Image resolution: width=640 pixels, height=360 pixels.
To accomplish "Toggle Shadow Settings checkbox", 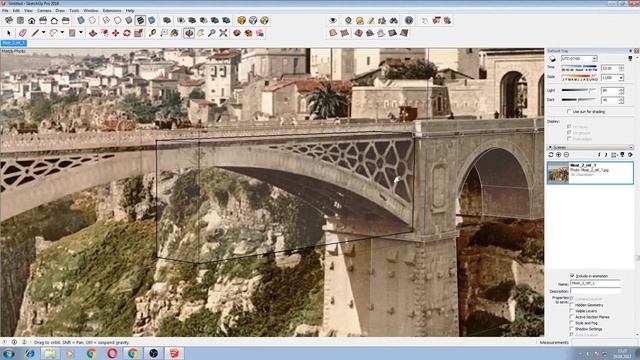I will (x=572, y=329).
